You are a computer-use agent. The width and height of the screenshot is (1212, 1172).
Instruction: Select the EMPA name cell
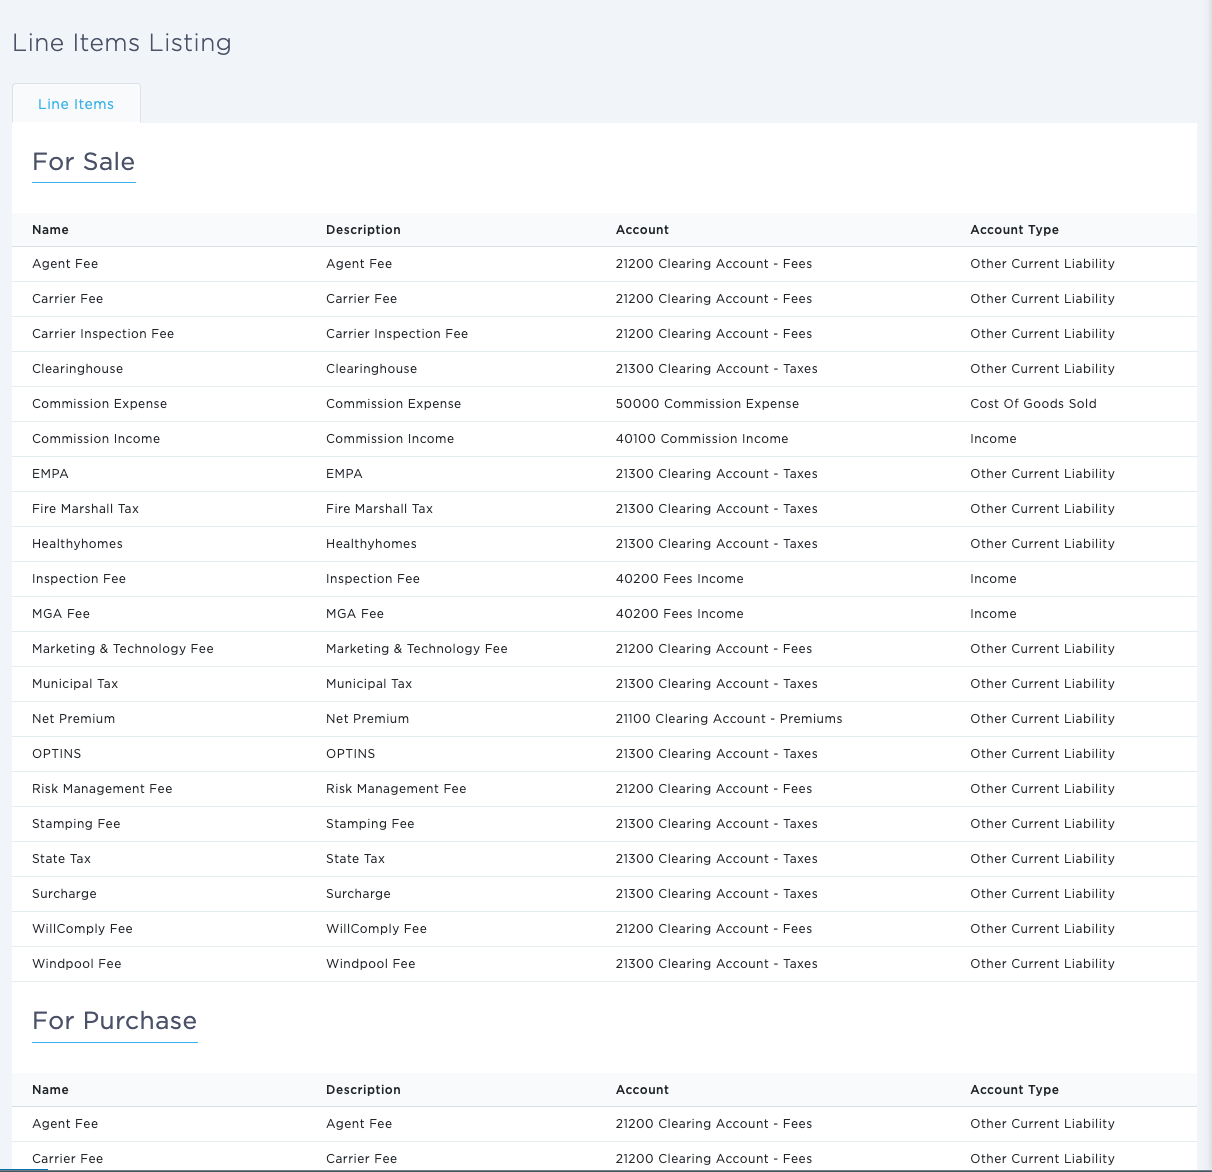tap(50, 474)
